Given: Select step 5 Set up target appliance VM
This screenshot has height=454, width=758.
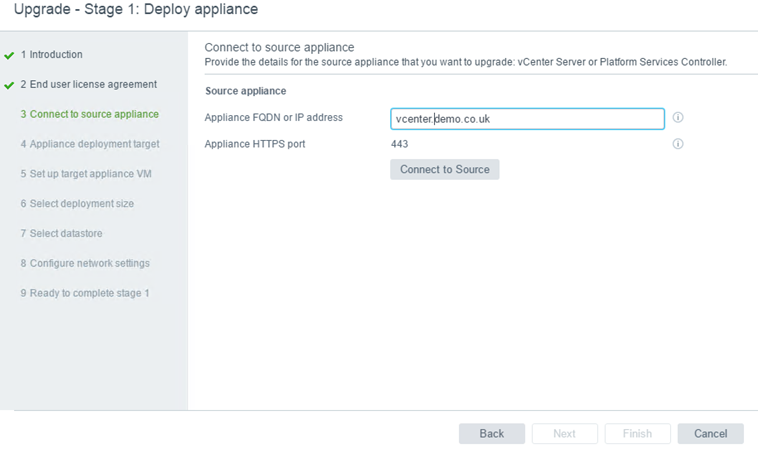Looking at the screenshot, I should tap(86, 174).
